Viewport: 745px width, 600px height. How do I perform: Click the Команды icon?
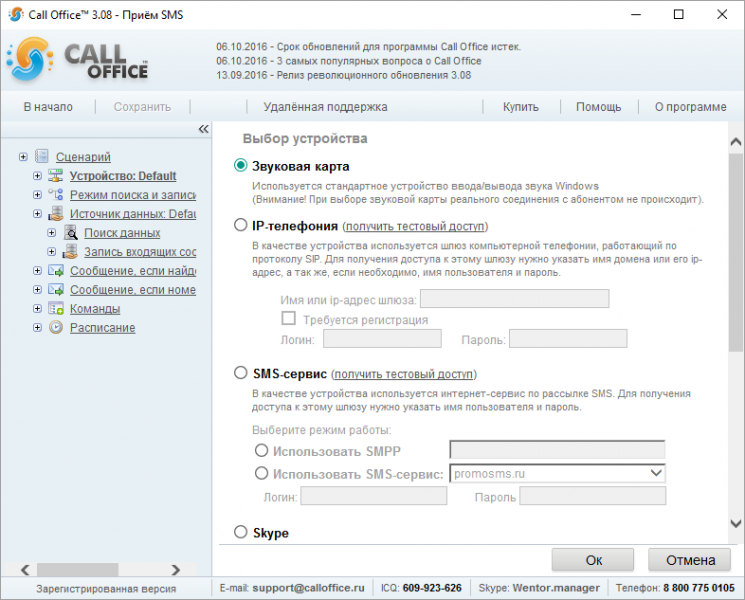[56, 309]
